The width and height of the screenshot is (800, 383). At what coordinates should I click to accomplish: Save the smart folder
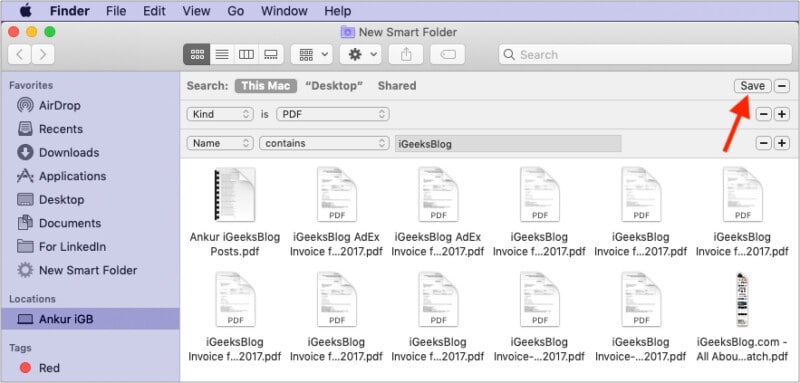click(753, 86)
